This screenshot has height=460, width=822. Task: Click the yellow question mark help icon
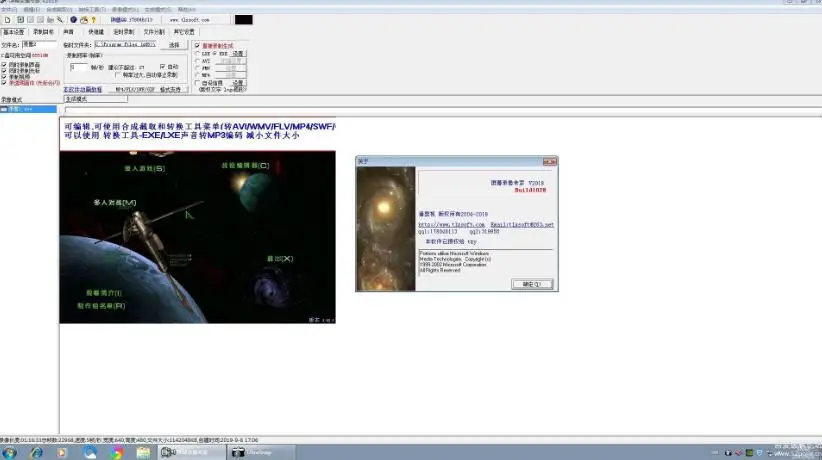(93, 20)
